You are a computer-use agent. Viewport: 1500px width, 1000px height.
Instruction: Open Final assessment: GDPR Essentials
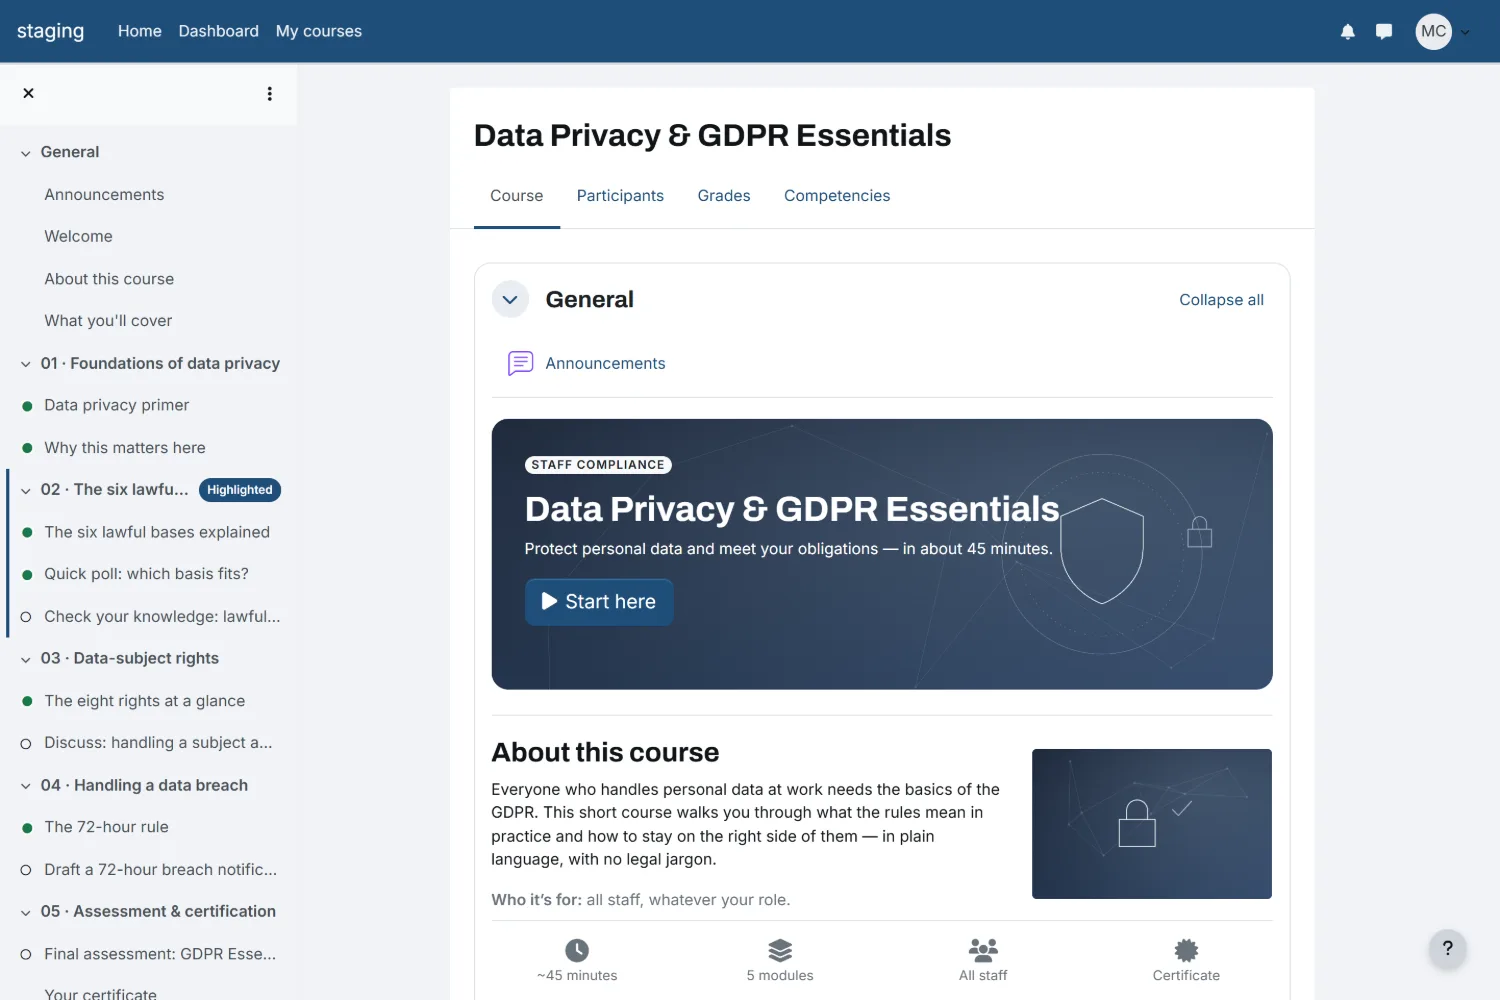(x=160, y=954)
